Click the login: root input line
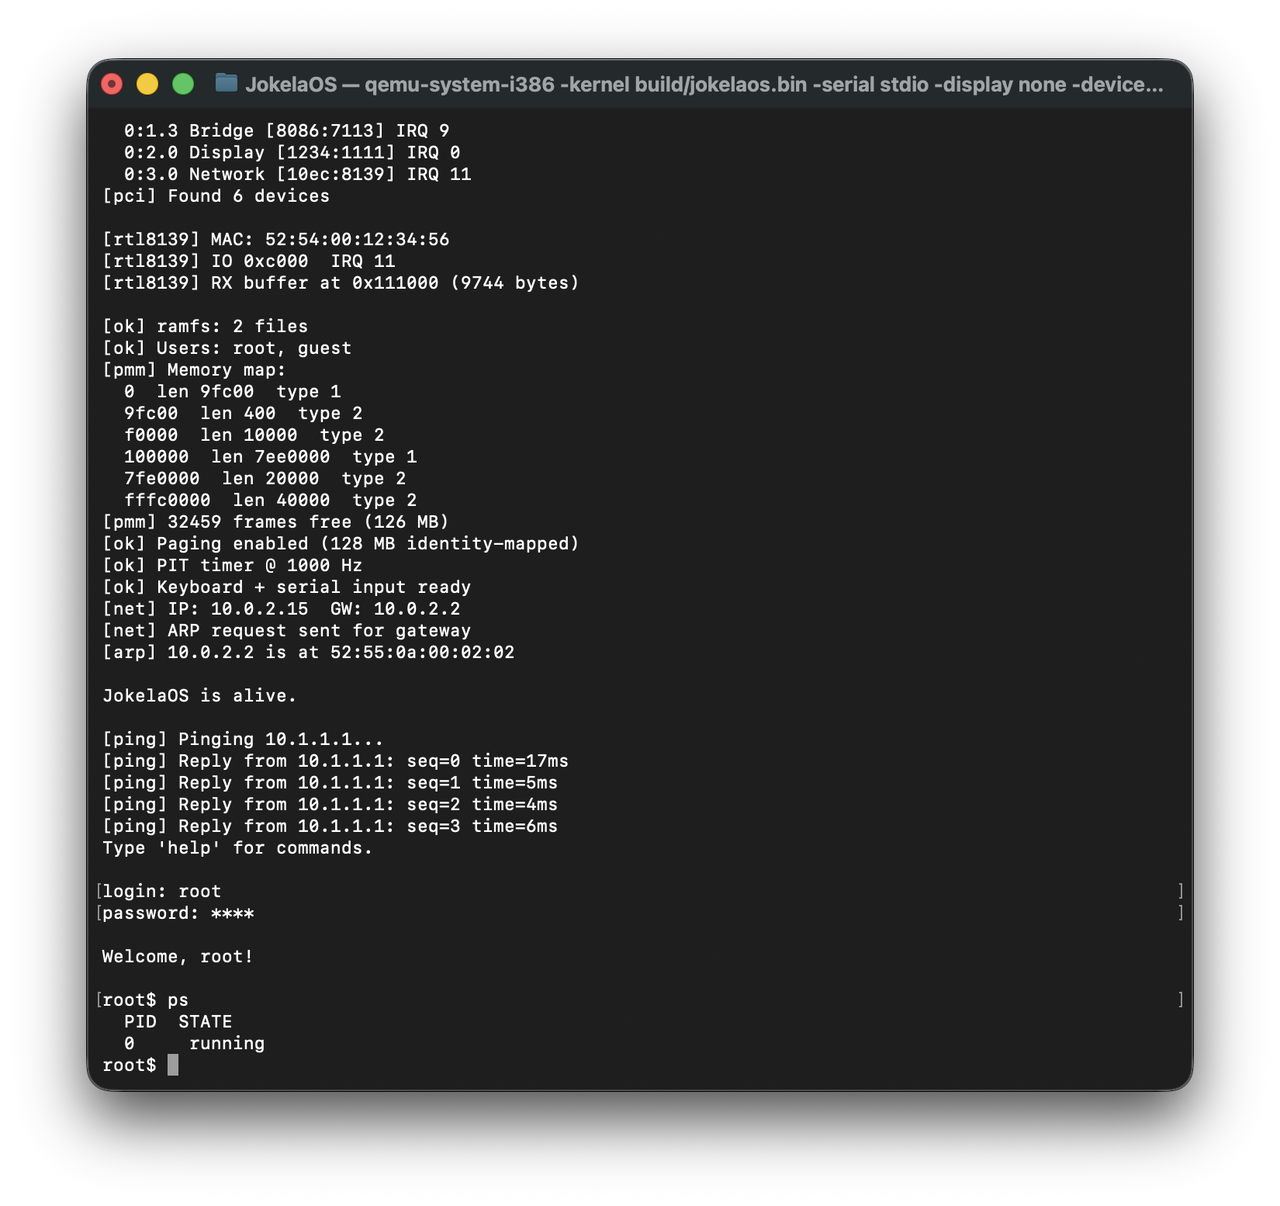The width and height of the screenshot is (1280, 1206). click(160, 890)
